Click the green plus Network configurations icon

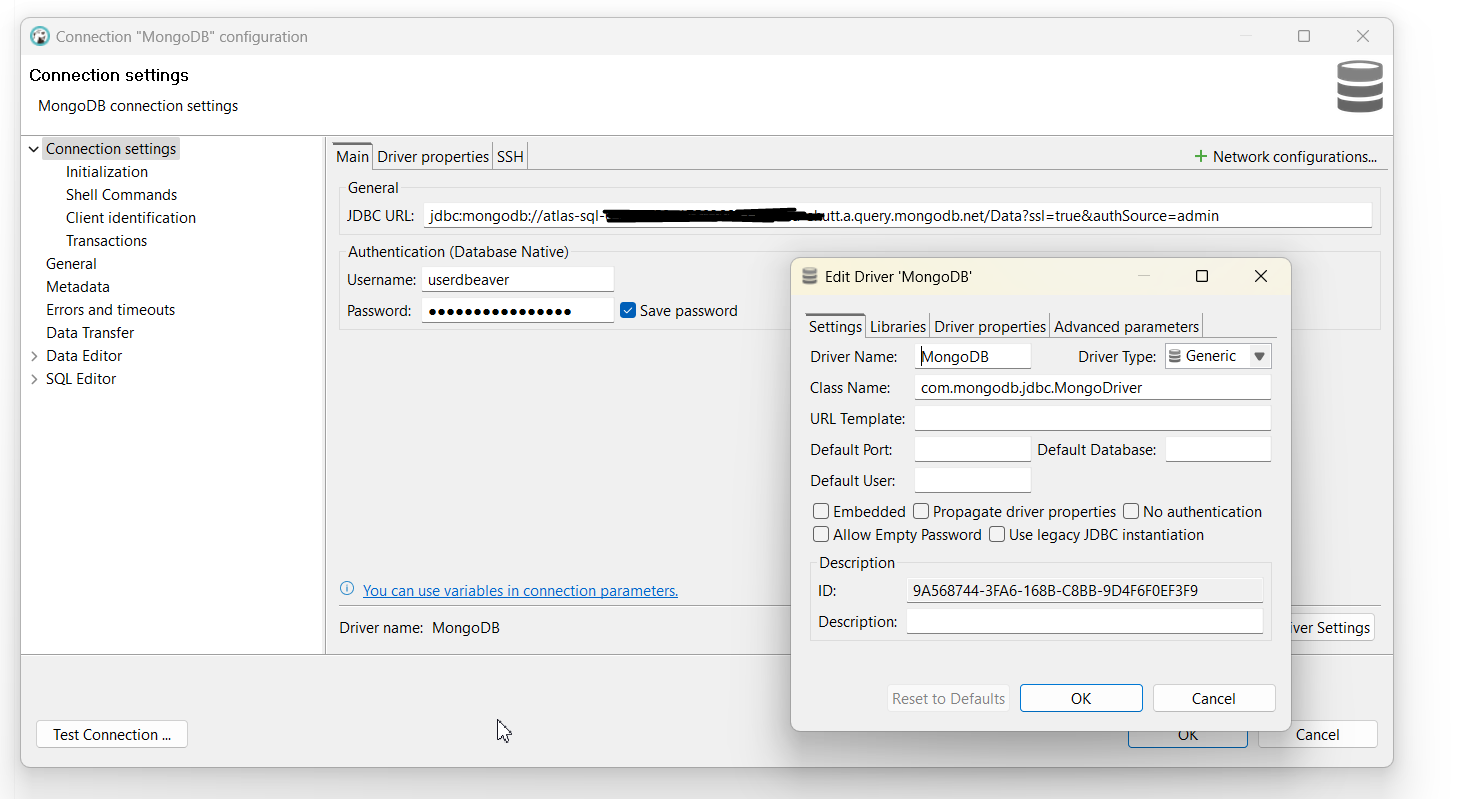pyautogui.click(x=1200, y=157)
